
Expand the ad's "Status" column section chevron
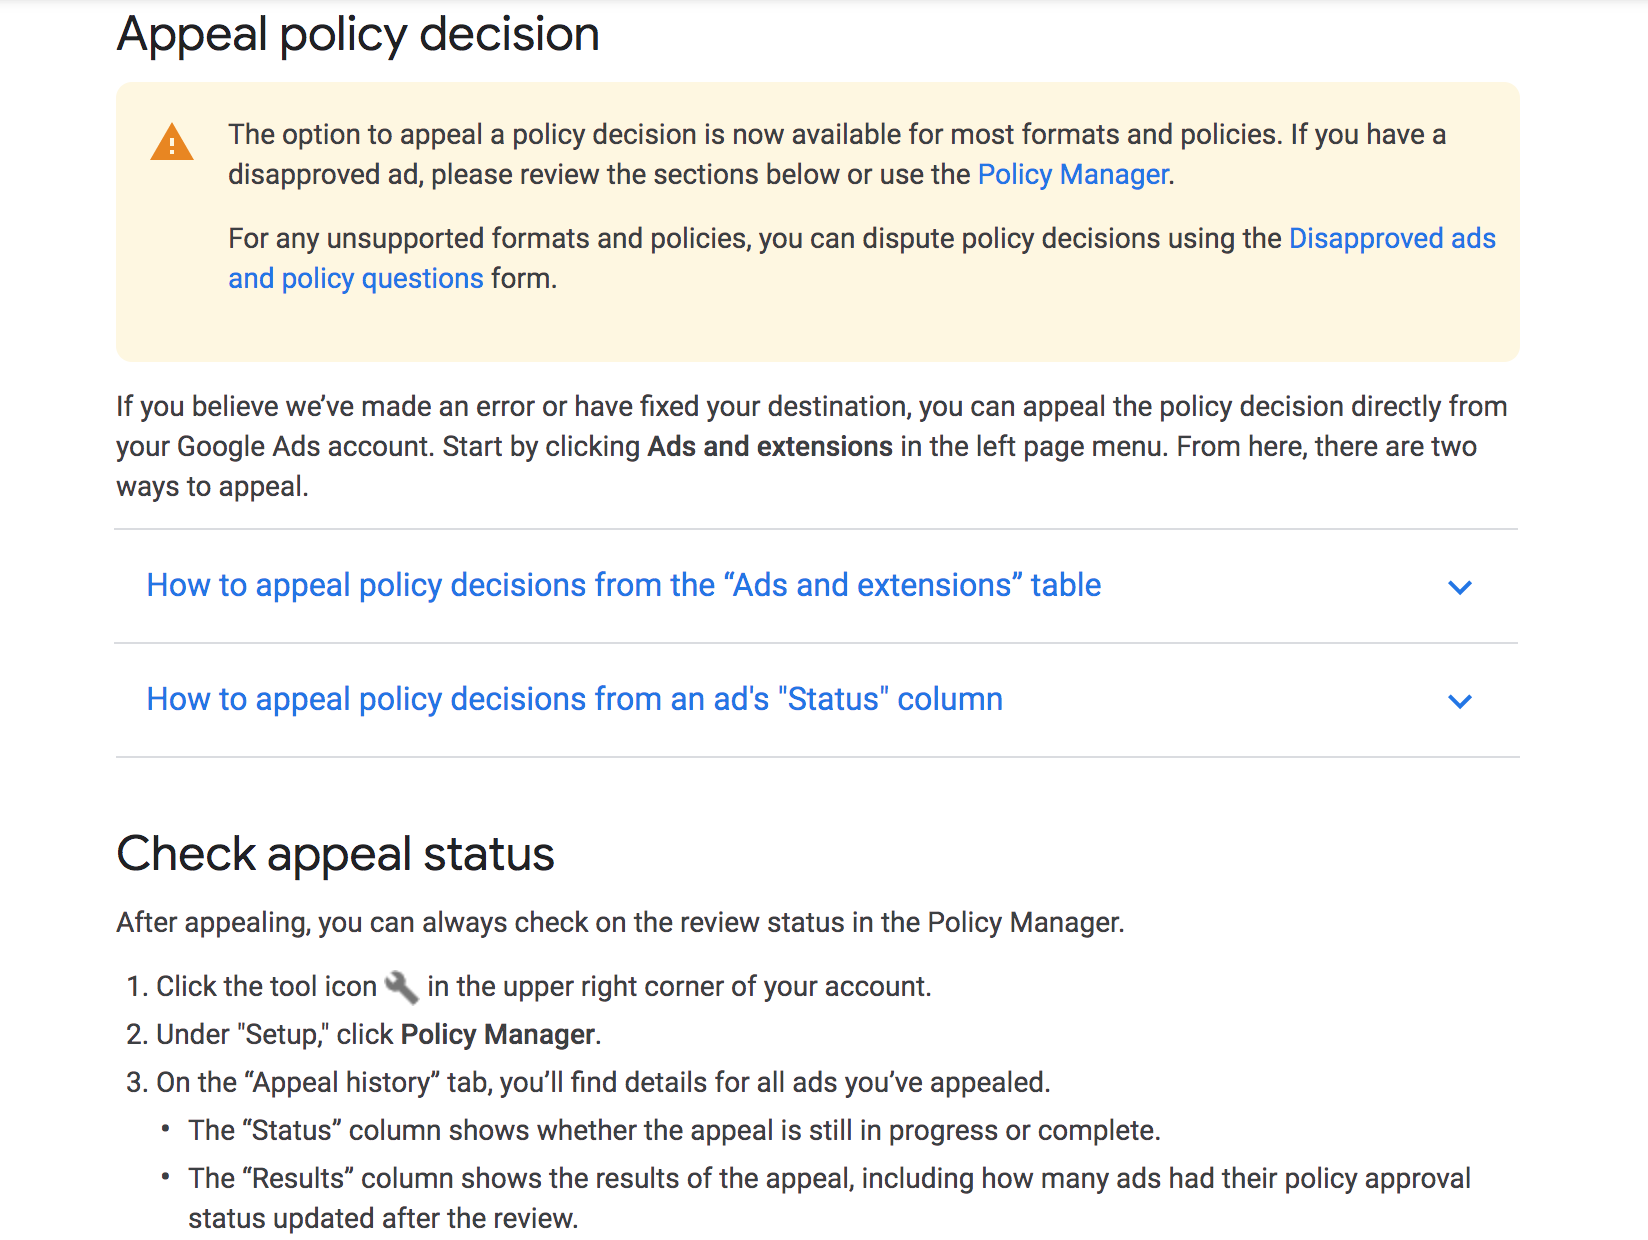coord(1460,701)
